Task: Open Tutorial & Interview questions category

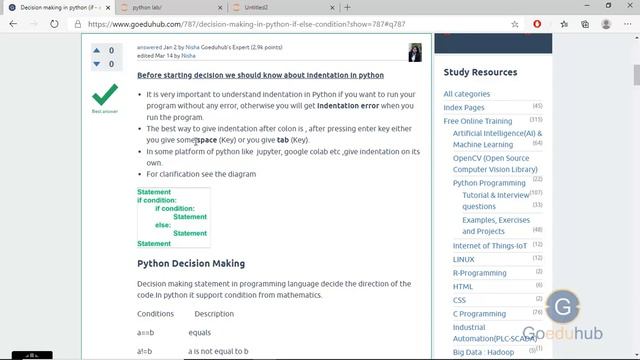Action: click(496, 201)
